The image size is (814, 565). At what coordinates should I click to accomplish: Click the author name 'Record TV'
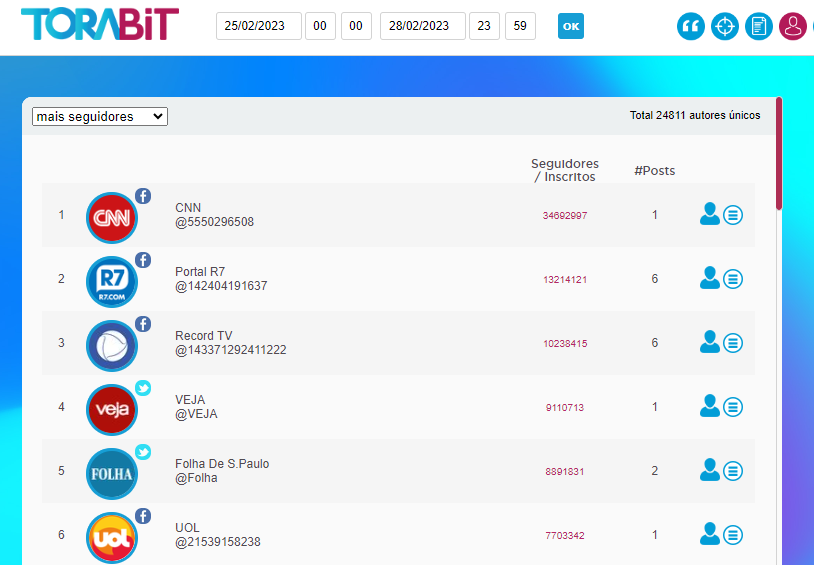coord(204,335)
